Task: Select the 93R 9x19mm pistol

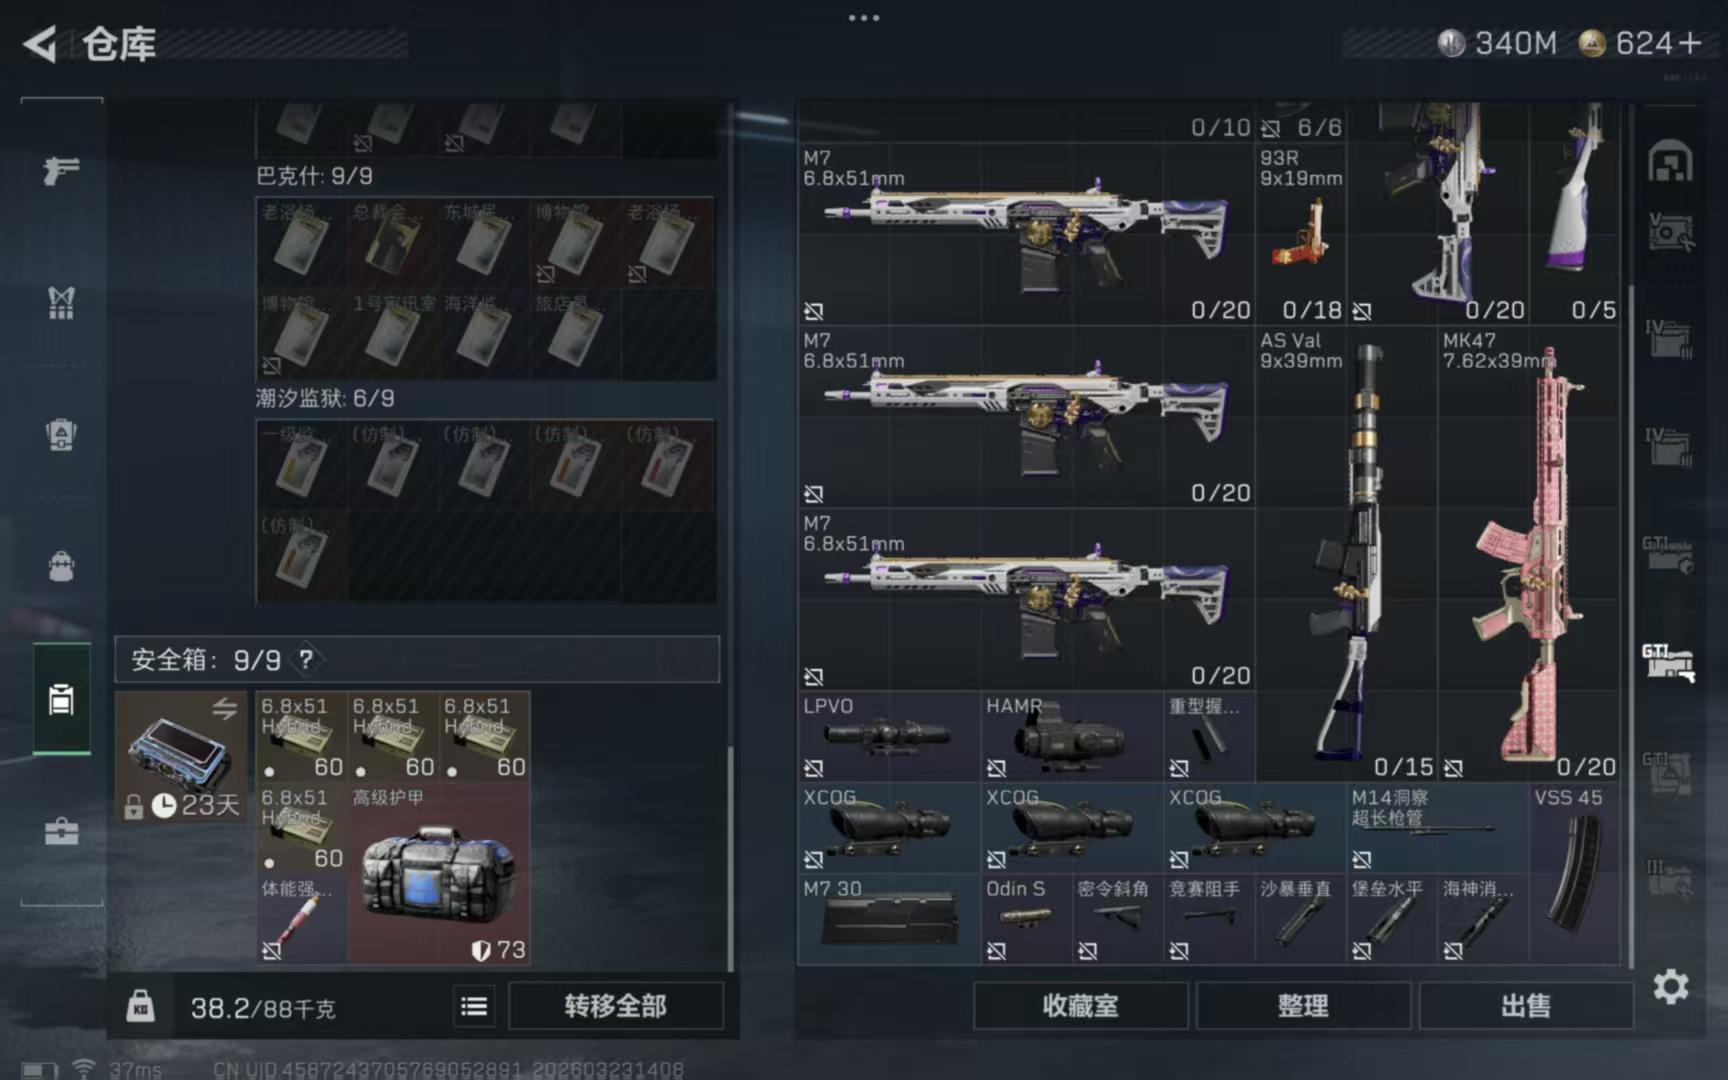Action: click(x=1301, y=233)
